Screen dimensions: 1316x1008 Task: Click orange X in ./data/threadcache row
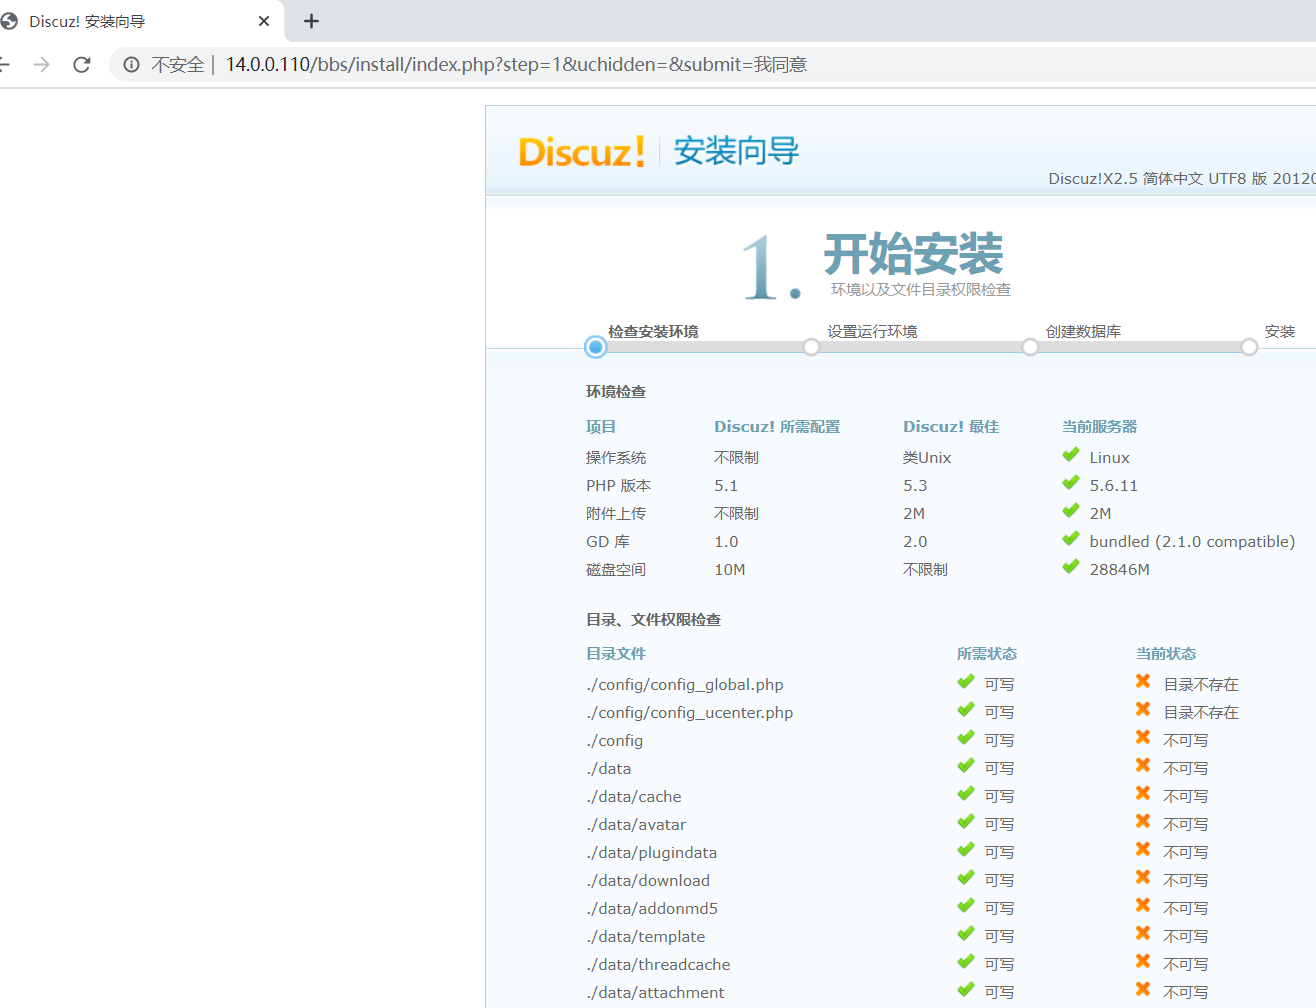pyautogui.click(x=1143, y=961)
